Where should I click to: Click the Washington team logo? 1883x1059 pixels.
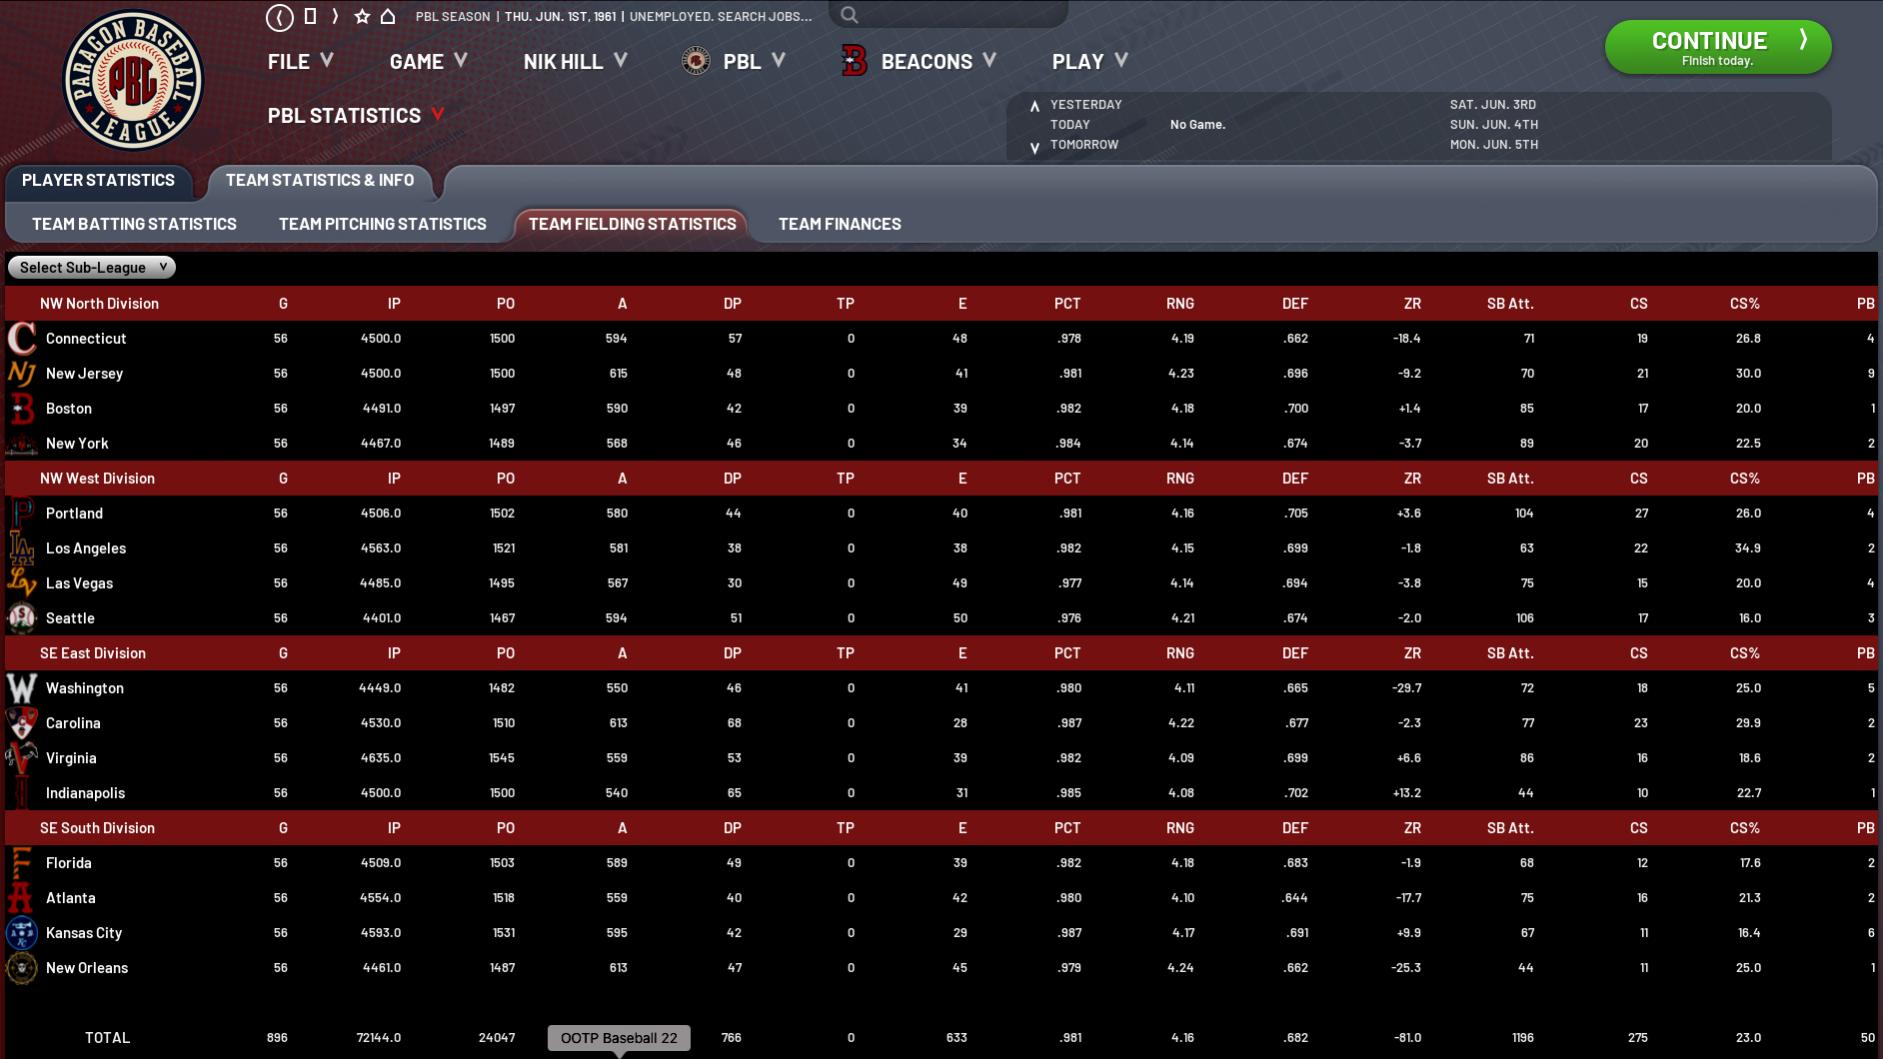point(21,688)
